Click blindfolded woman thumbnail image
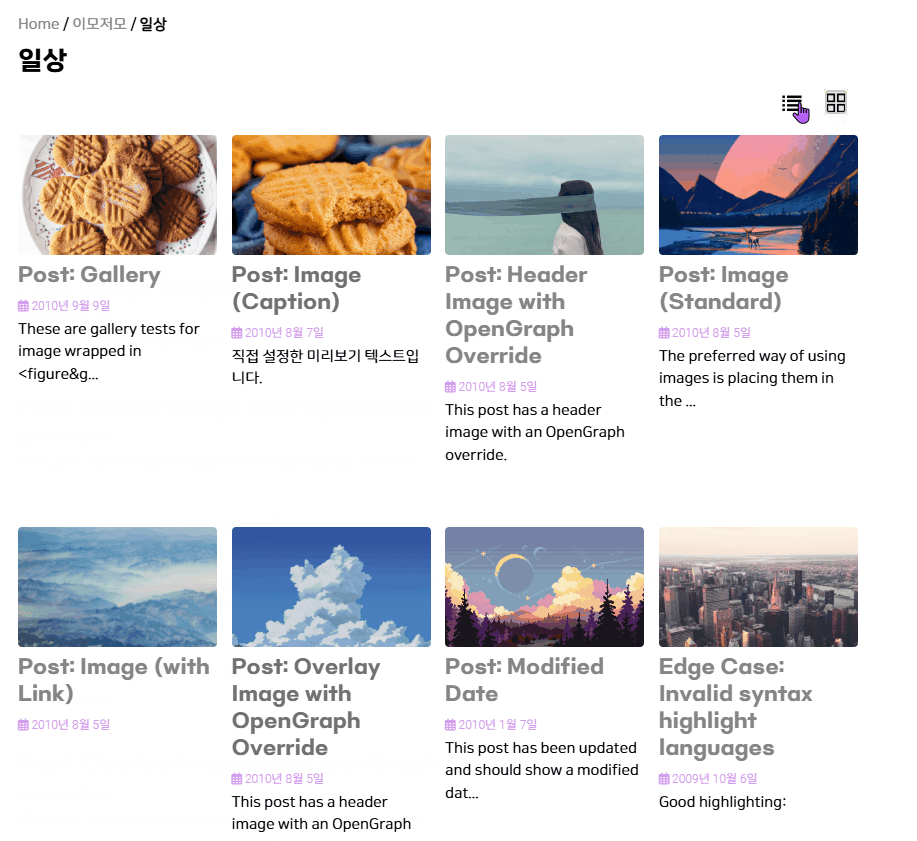Screen dimensions: 917x841 pyautogui.click(x=544, y=195)
